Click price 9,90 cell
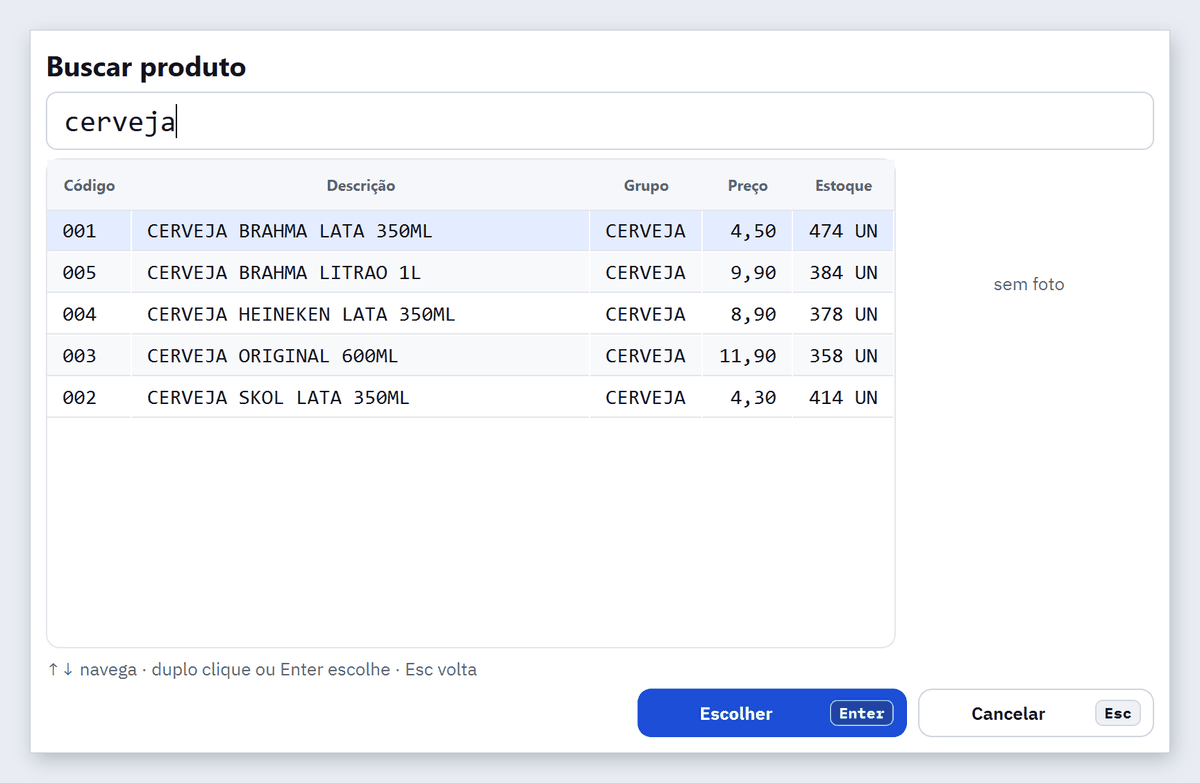The height and width of the screenshot is (783, 1200). point(748,273)
